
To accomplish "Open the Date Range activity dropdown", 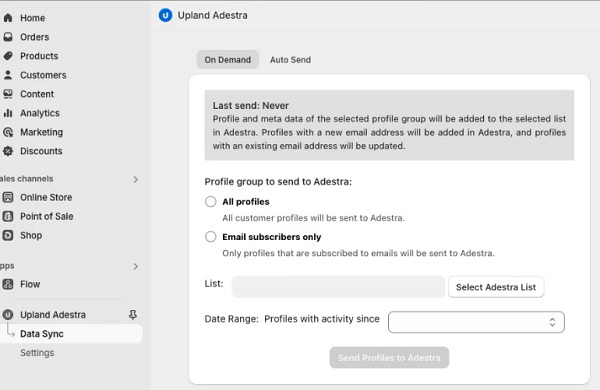I will pos(476,322).
